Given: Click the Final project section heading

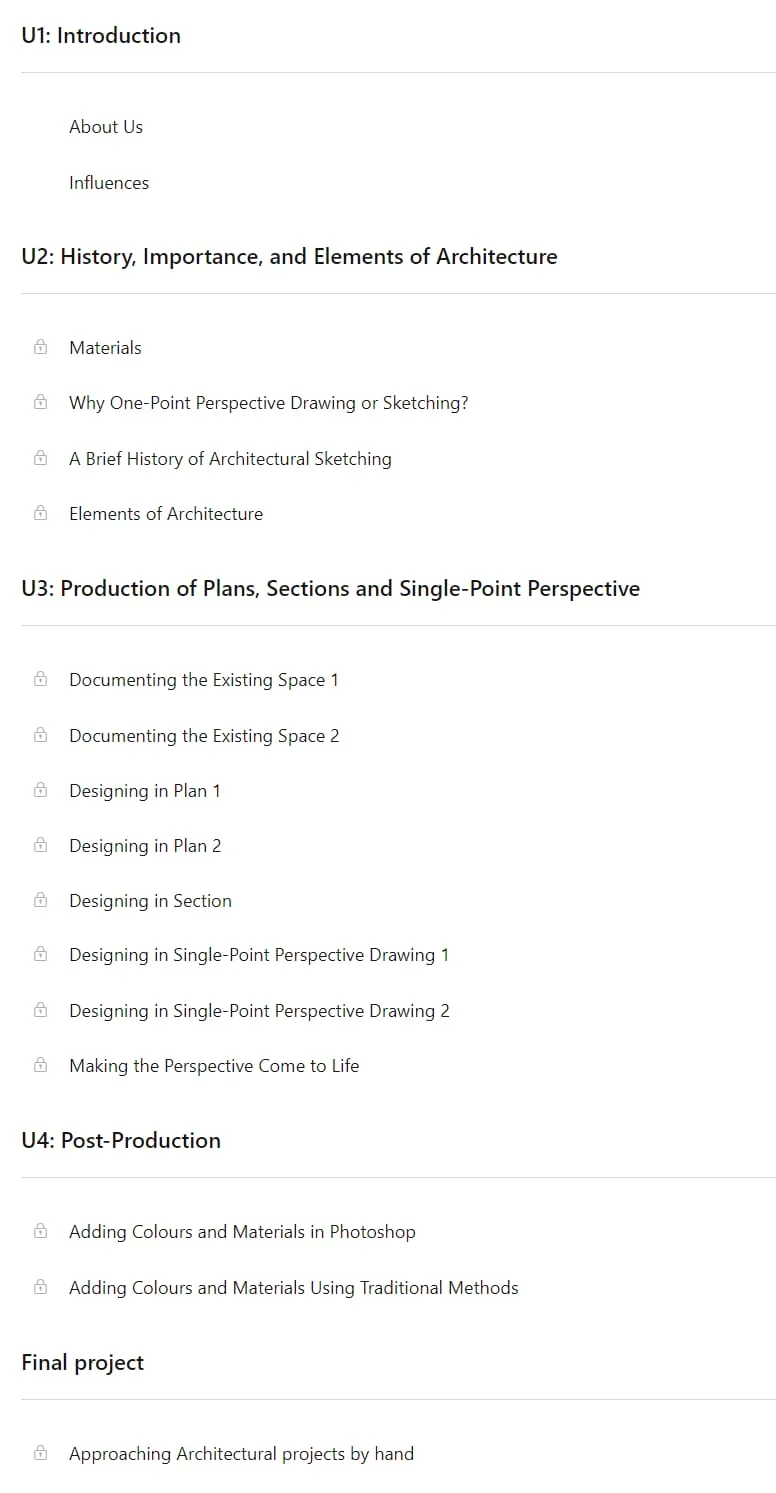Looking at the screenshot, I should (x=83, y=1363).
